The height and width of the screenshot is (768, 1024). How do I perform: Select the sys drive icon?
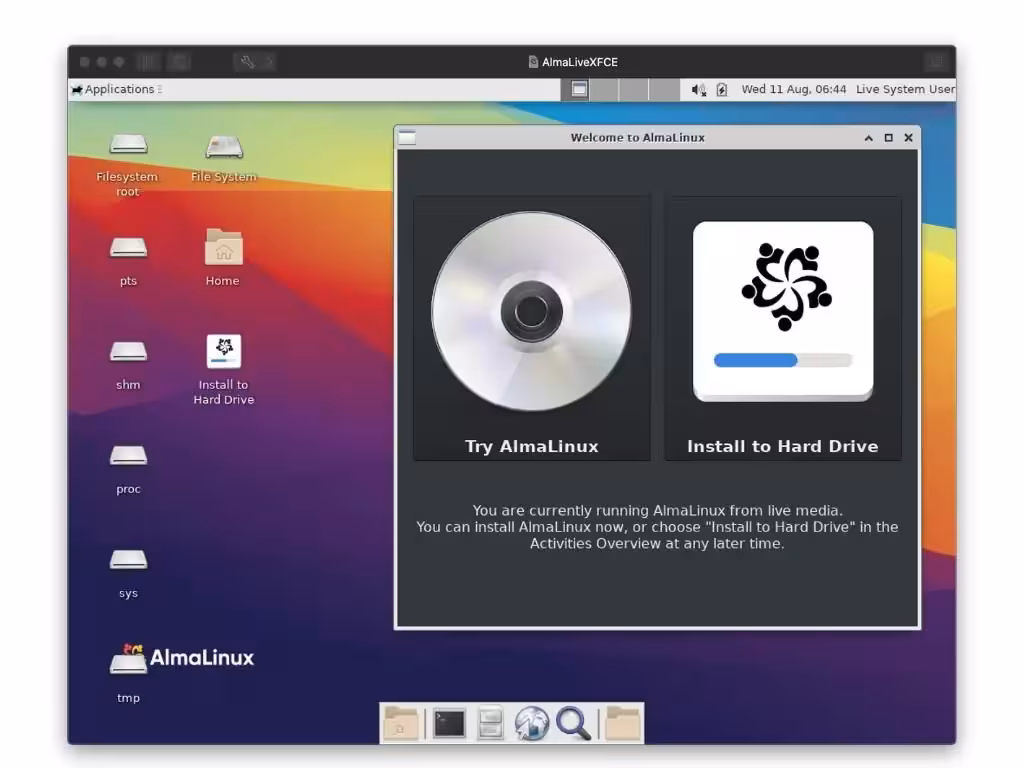tap(128, 560)
